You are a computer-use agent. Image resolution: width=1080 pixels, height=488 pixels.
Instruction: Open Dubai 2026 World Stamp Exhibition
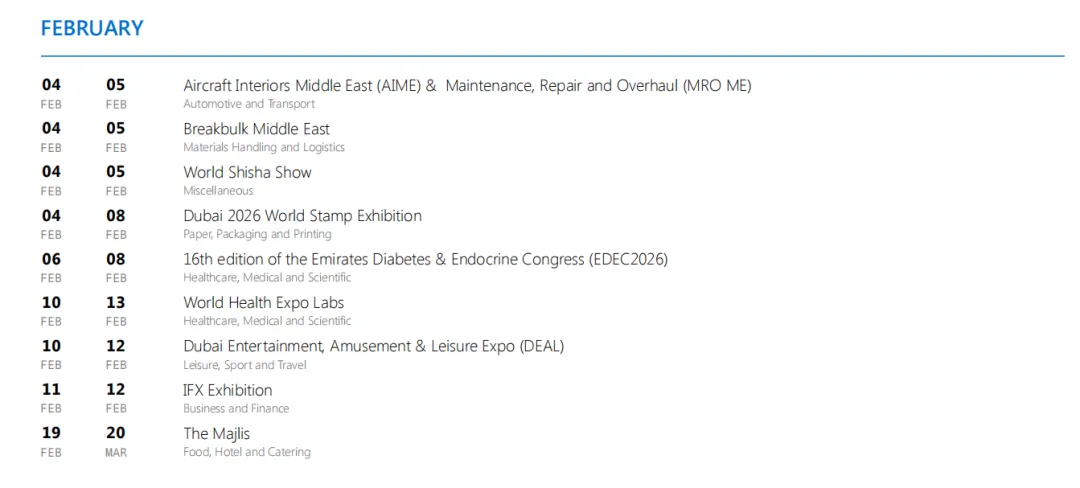302,216
